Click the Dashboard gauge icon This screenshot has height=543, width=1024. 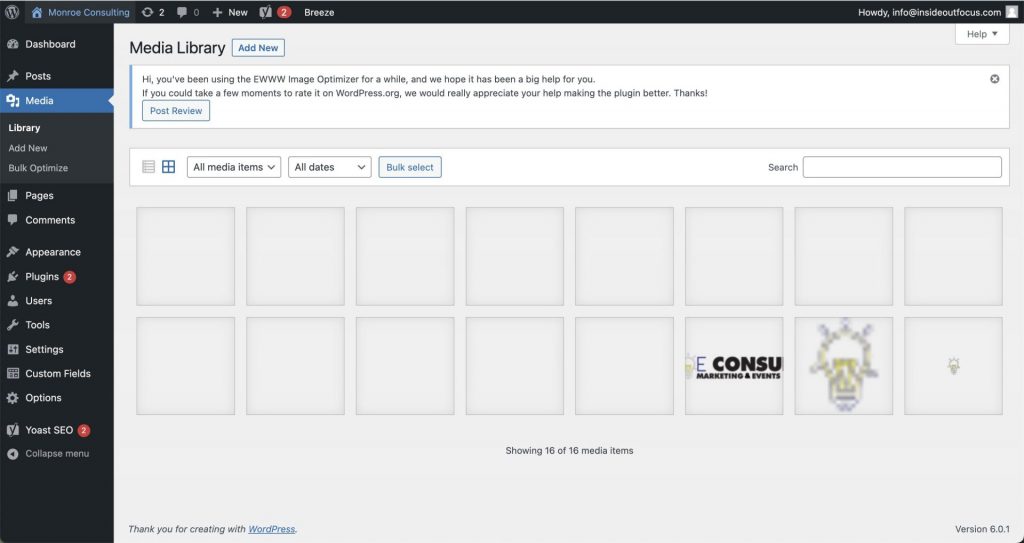tap(12, 44)
